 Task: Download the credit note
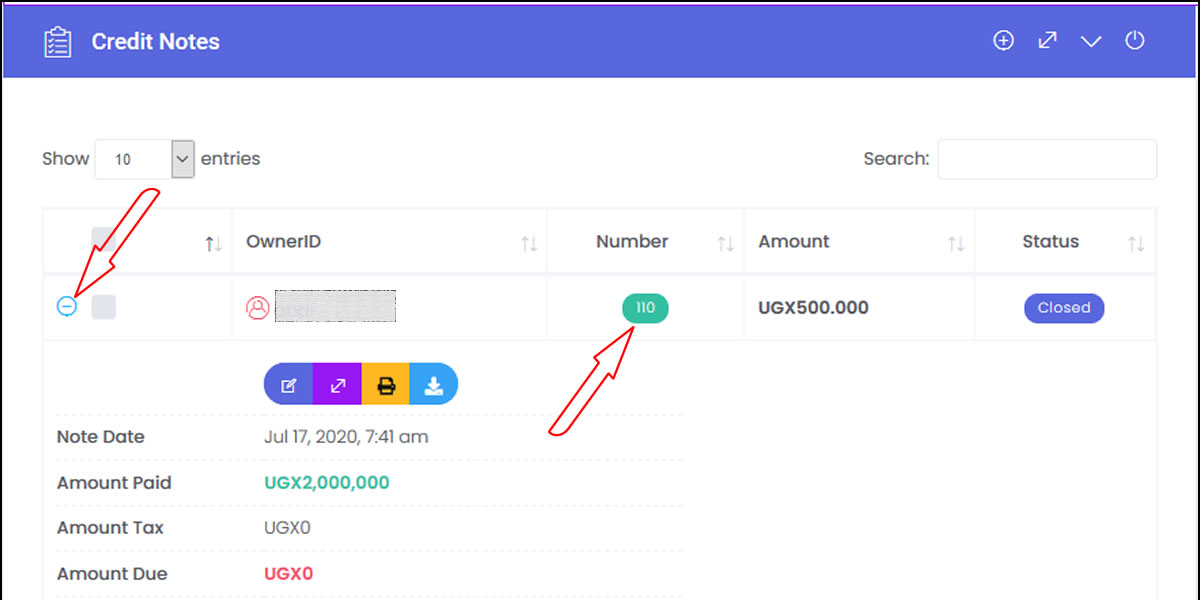click(433, 385)
